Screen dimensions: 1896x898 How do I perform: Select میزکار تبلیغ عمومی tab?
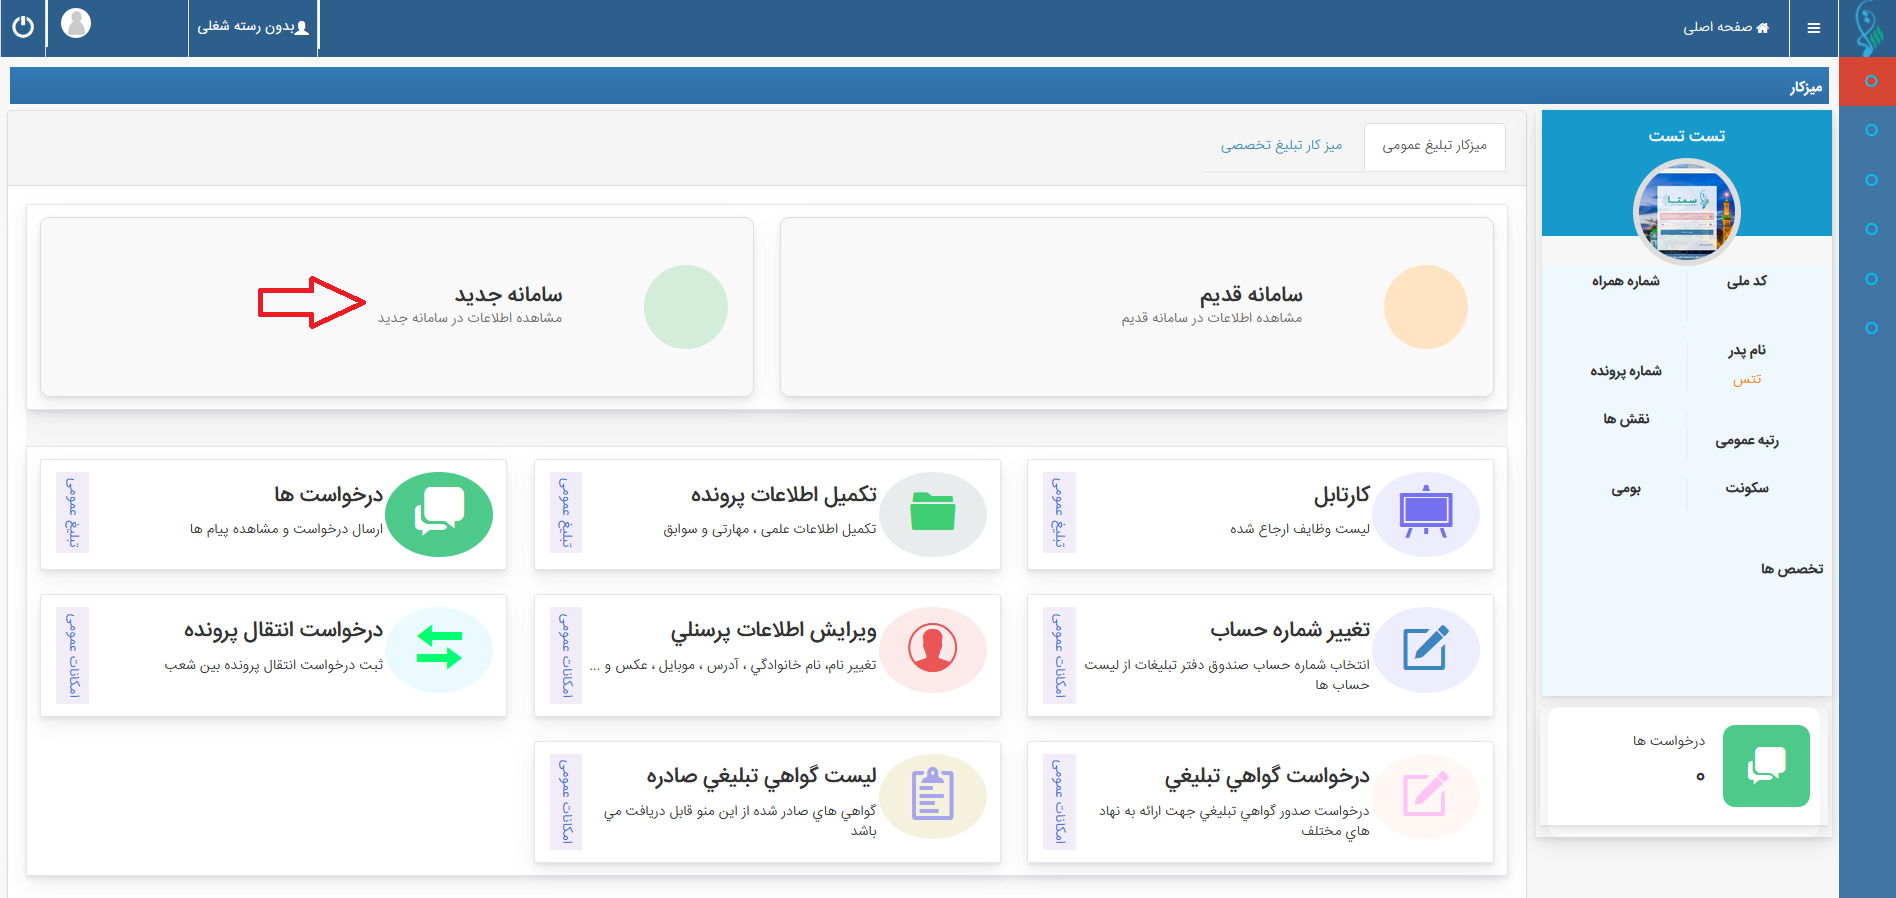click(x=1434, y=146)
